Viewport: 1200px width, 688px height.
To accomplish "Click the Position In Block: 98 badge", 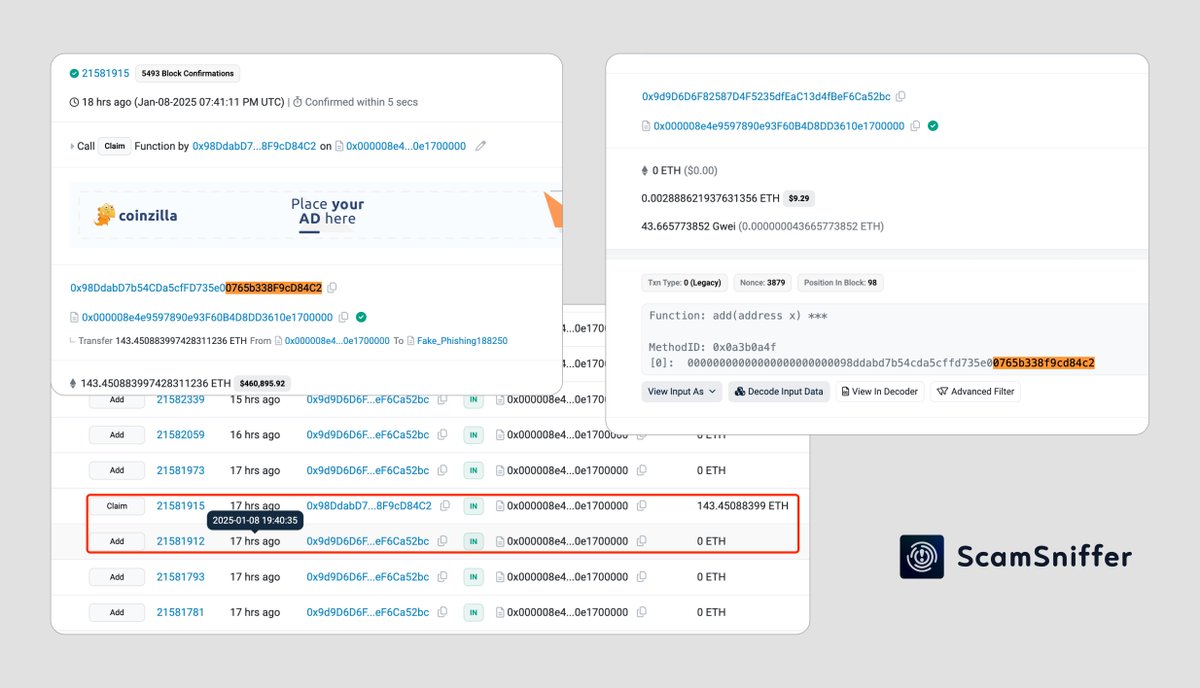I will click(841, 283).
